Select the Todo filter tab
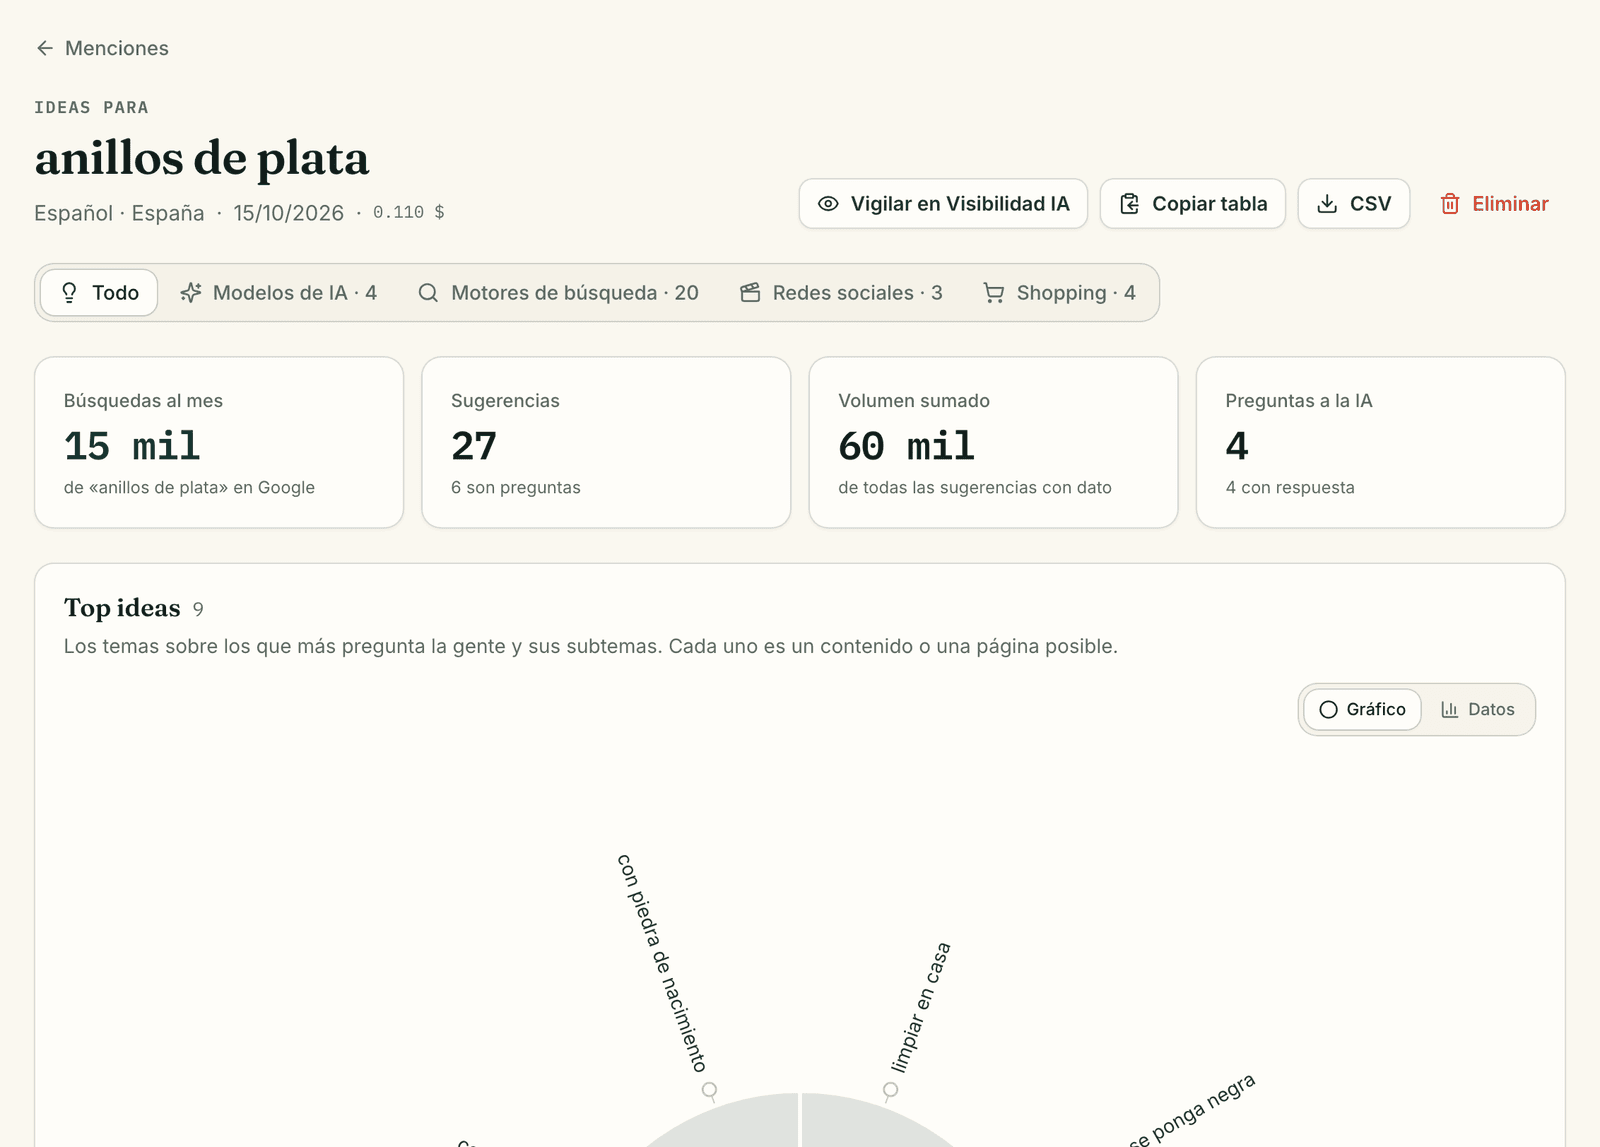Image resolution: width=1600 pixels, height=1147 pixels. 99,293
